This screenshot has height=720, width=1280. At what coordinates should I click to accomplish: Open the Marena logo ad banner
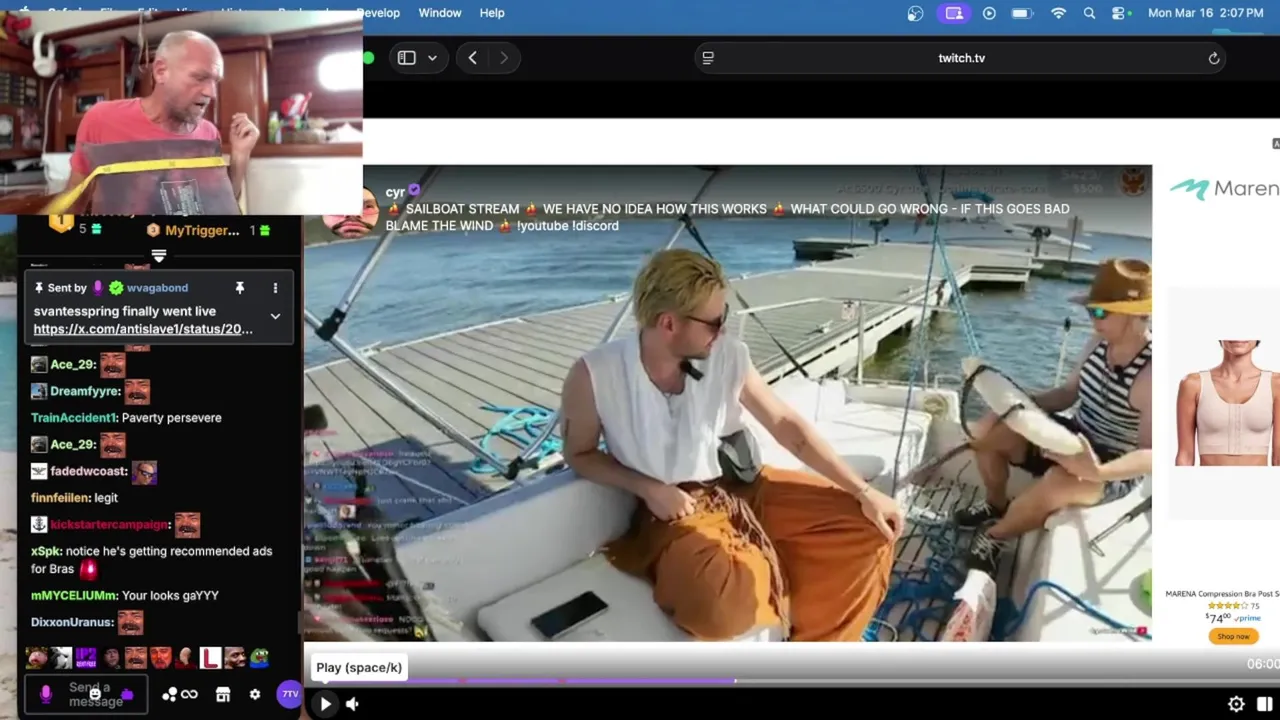pos(1224,188)
